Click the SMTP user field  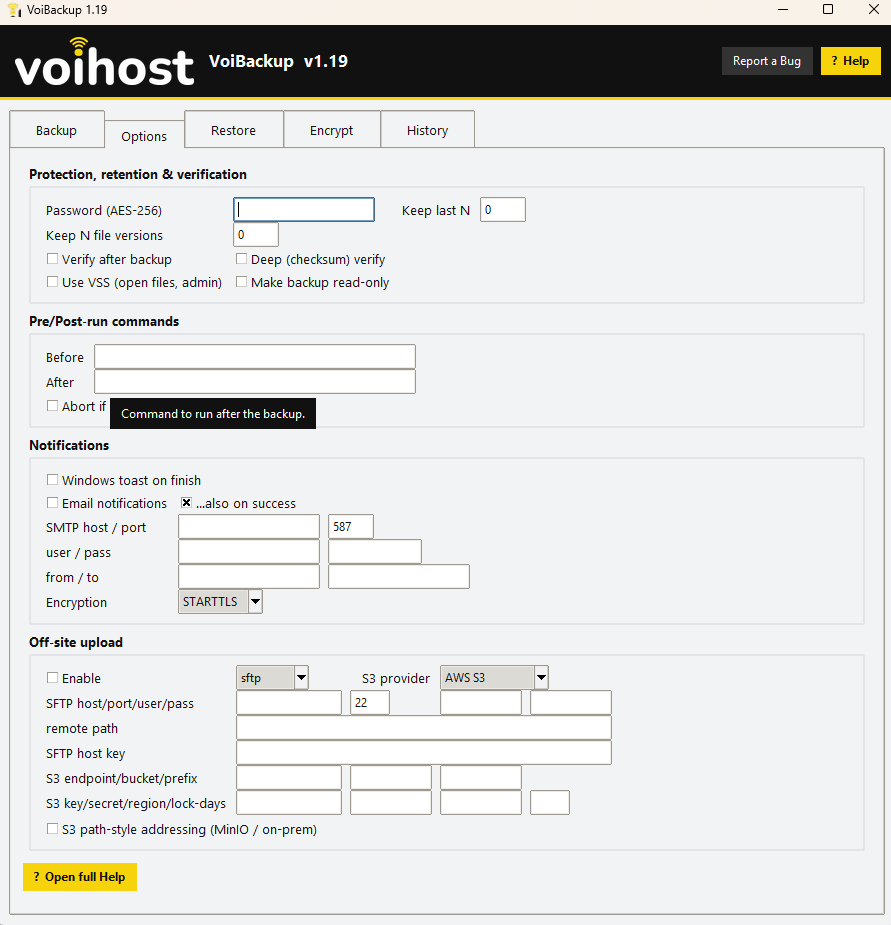coord(249,552)
